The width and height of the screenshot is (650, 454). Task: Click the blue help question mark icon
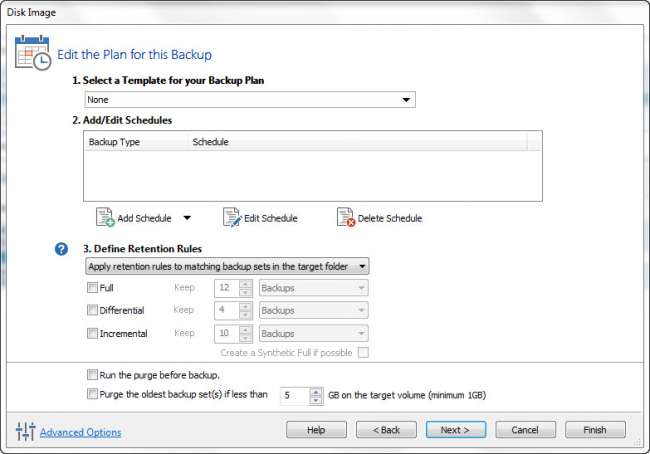click(62, 249)
